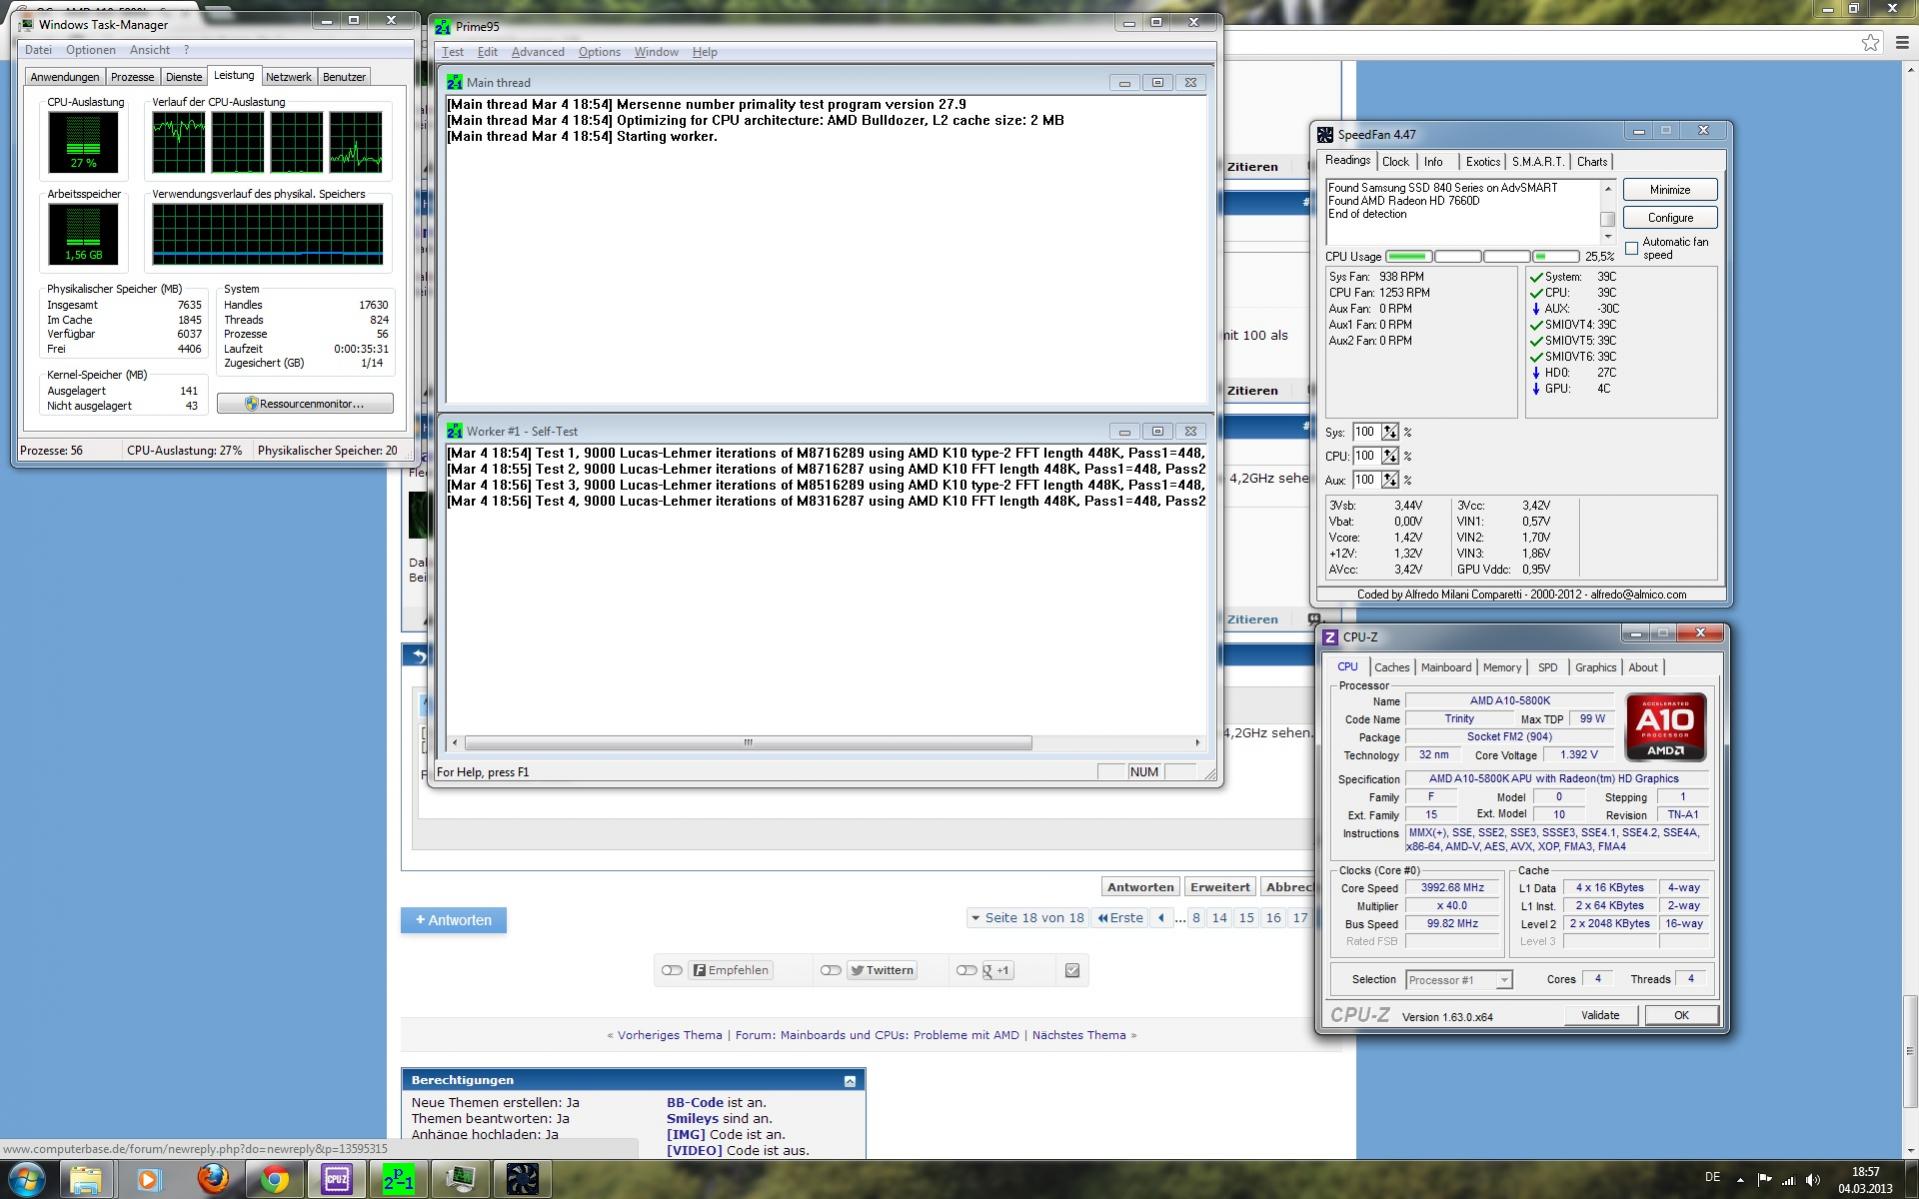Open the Seite 18 von 18 page dropdown
This screenshot has width=1919, height=1199.
(x=1027, y=918)
